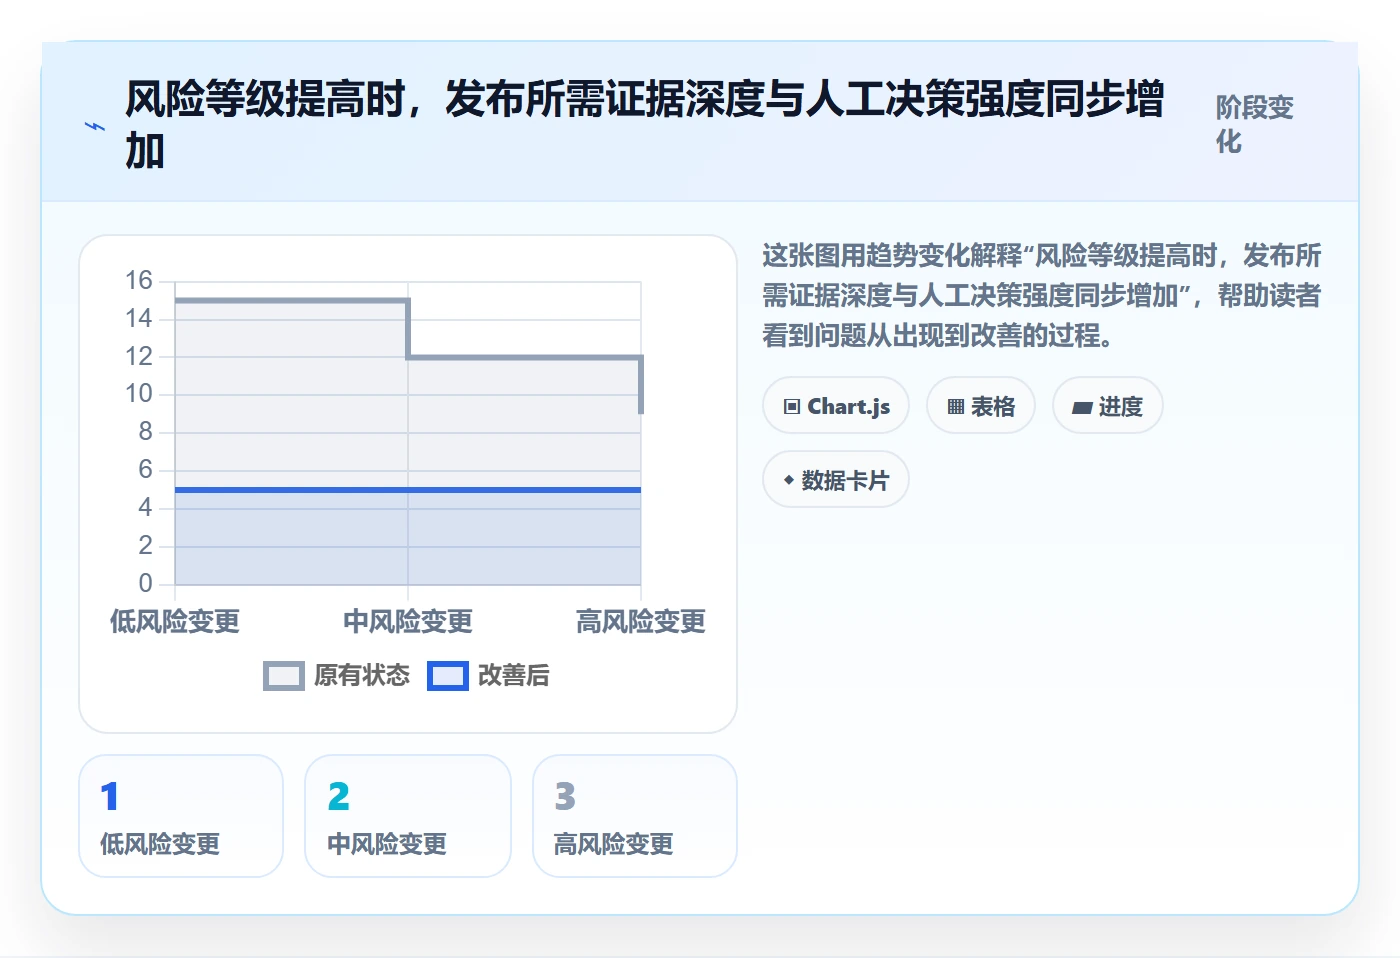This screenshot has height=958, width=1400.
Task: Select the bar icon in 进度 chip
Action: click(x=1082, y=408)
